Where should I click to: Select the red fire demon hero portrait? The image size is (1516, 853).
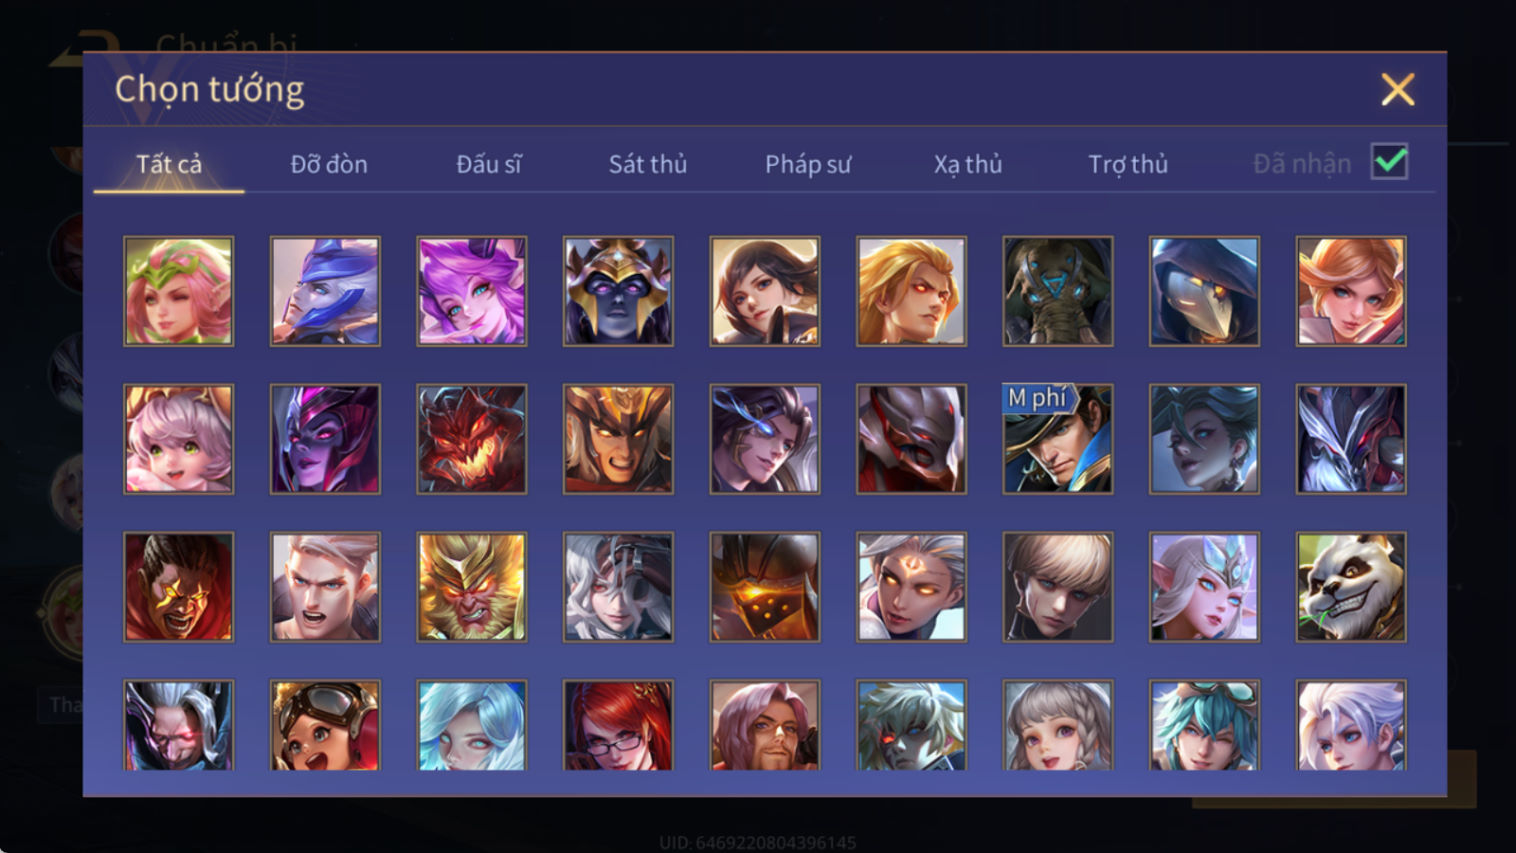(471, 439)
